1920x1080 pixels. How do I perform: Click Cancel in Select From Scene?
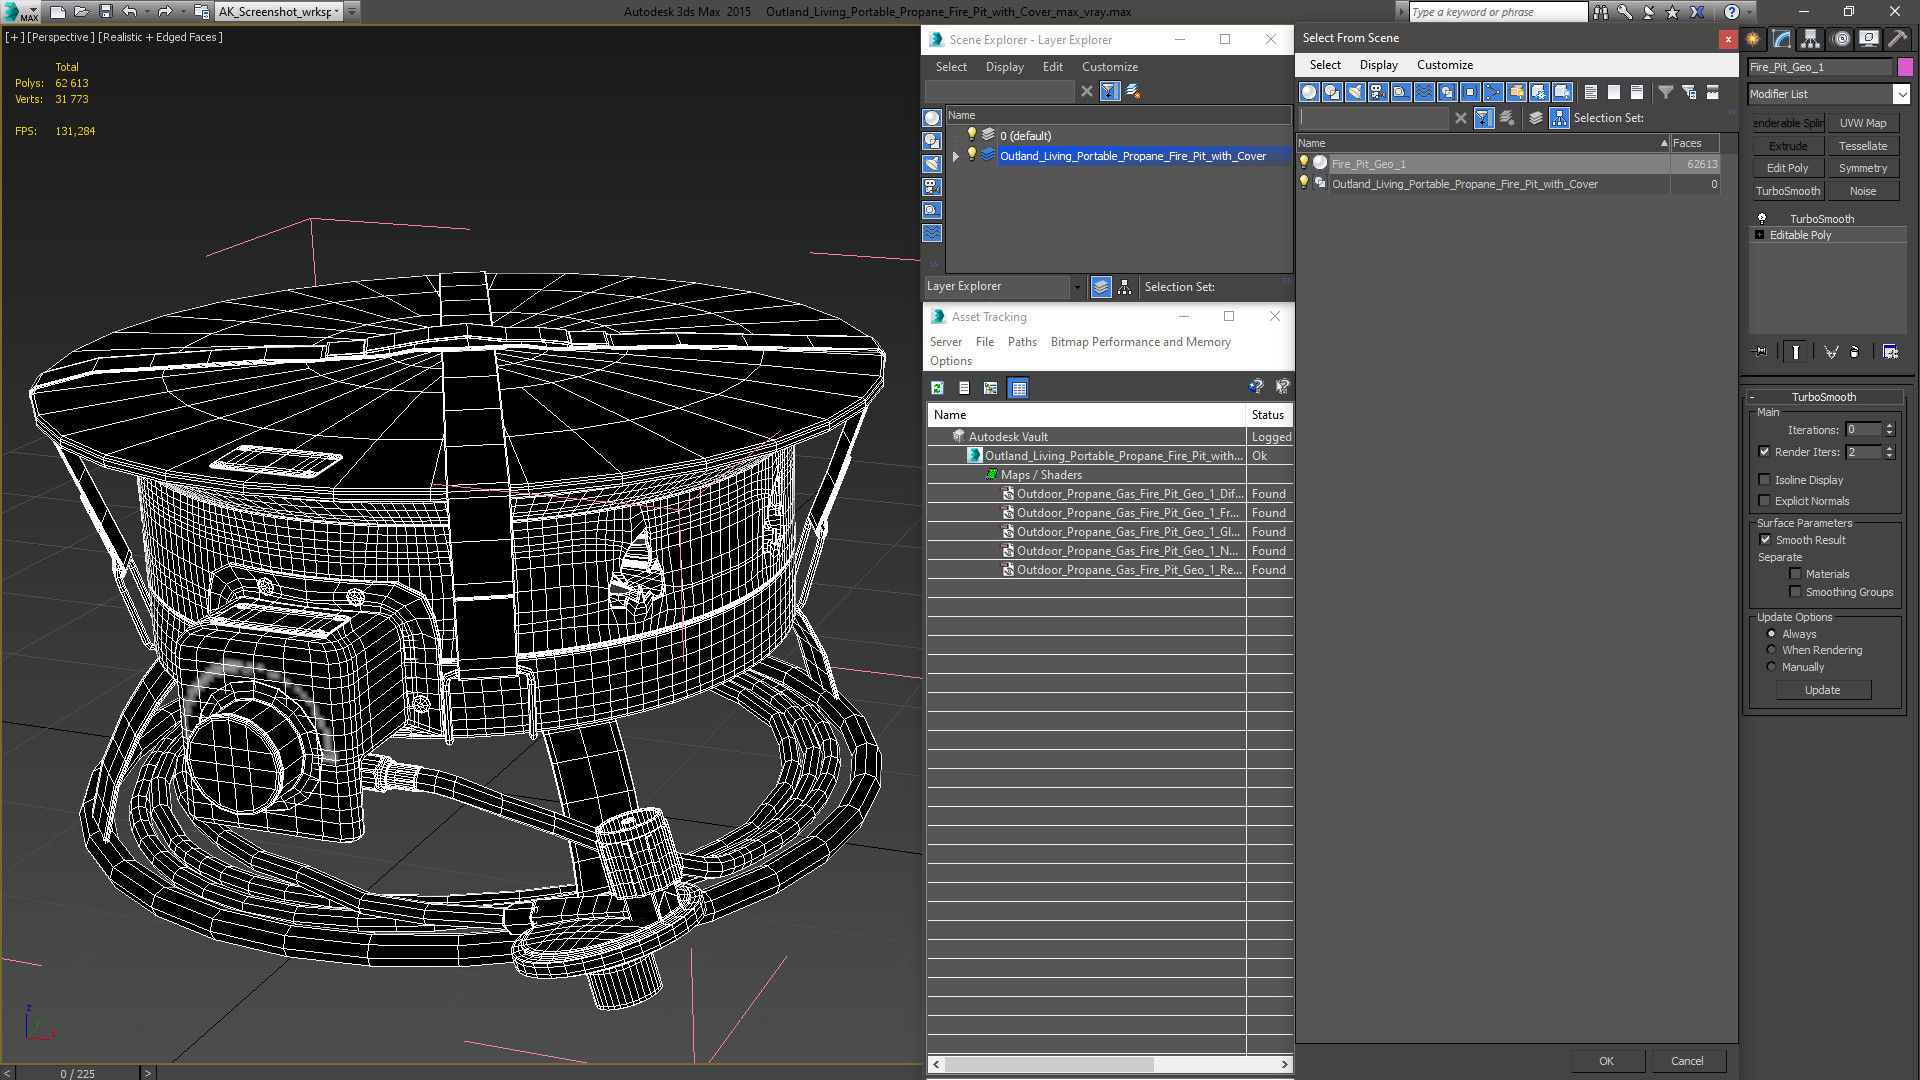click(x=1687, y=1061)
